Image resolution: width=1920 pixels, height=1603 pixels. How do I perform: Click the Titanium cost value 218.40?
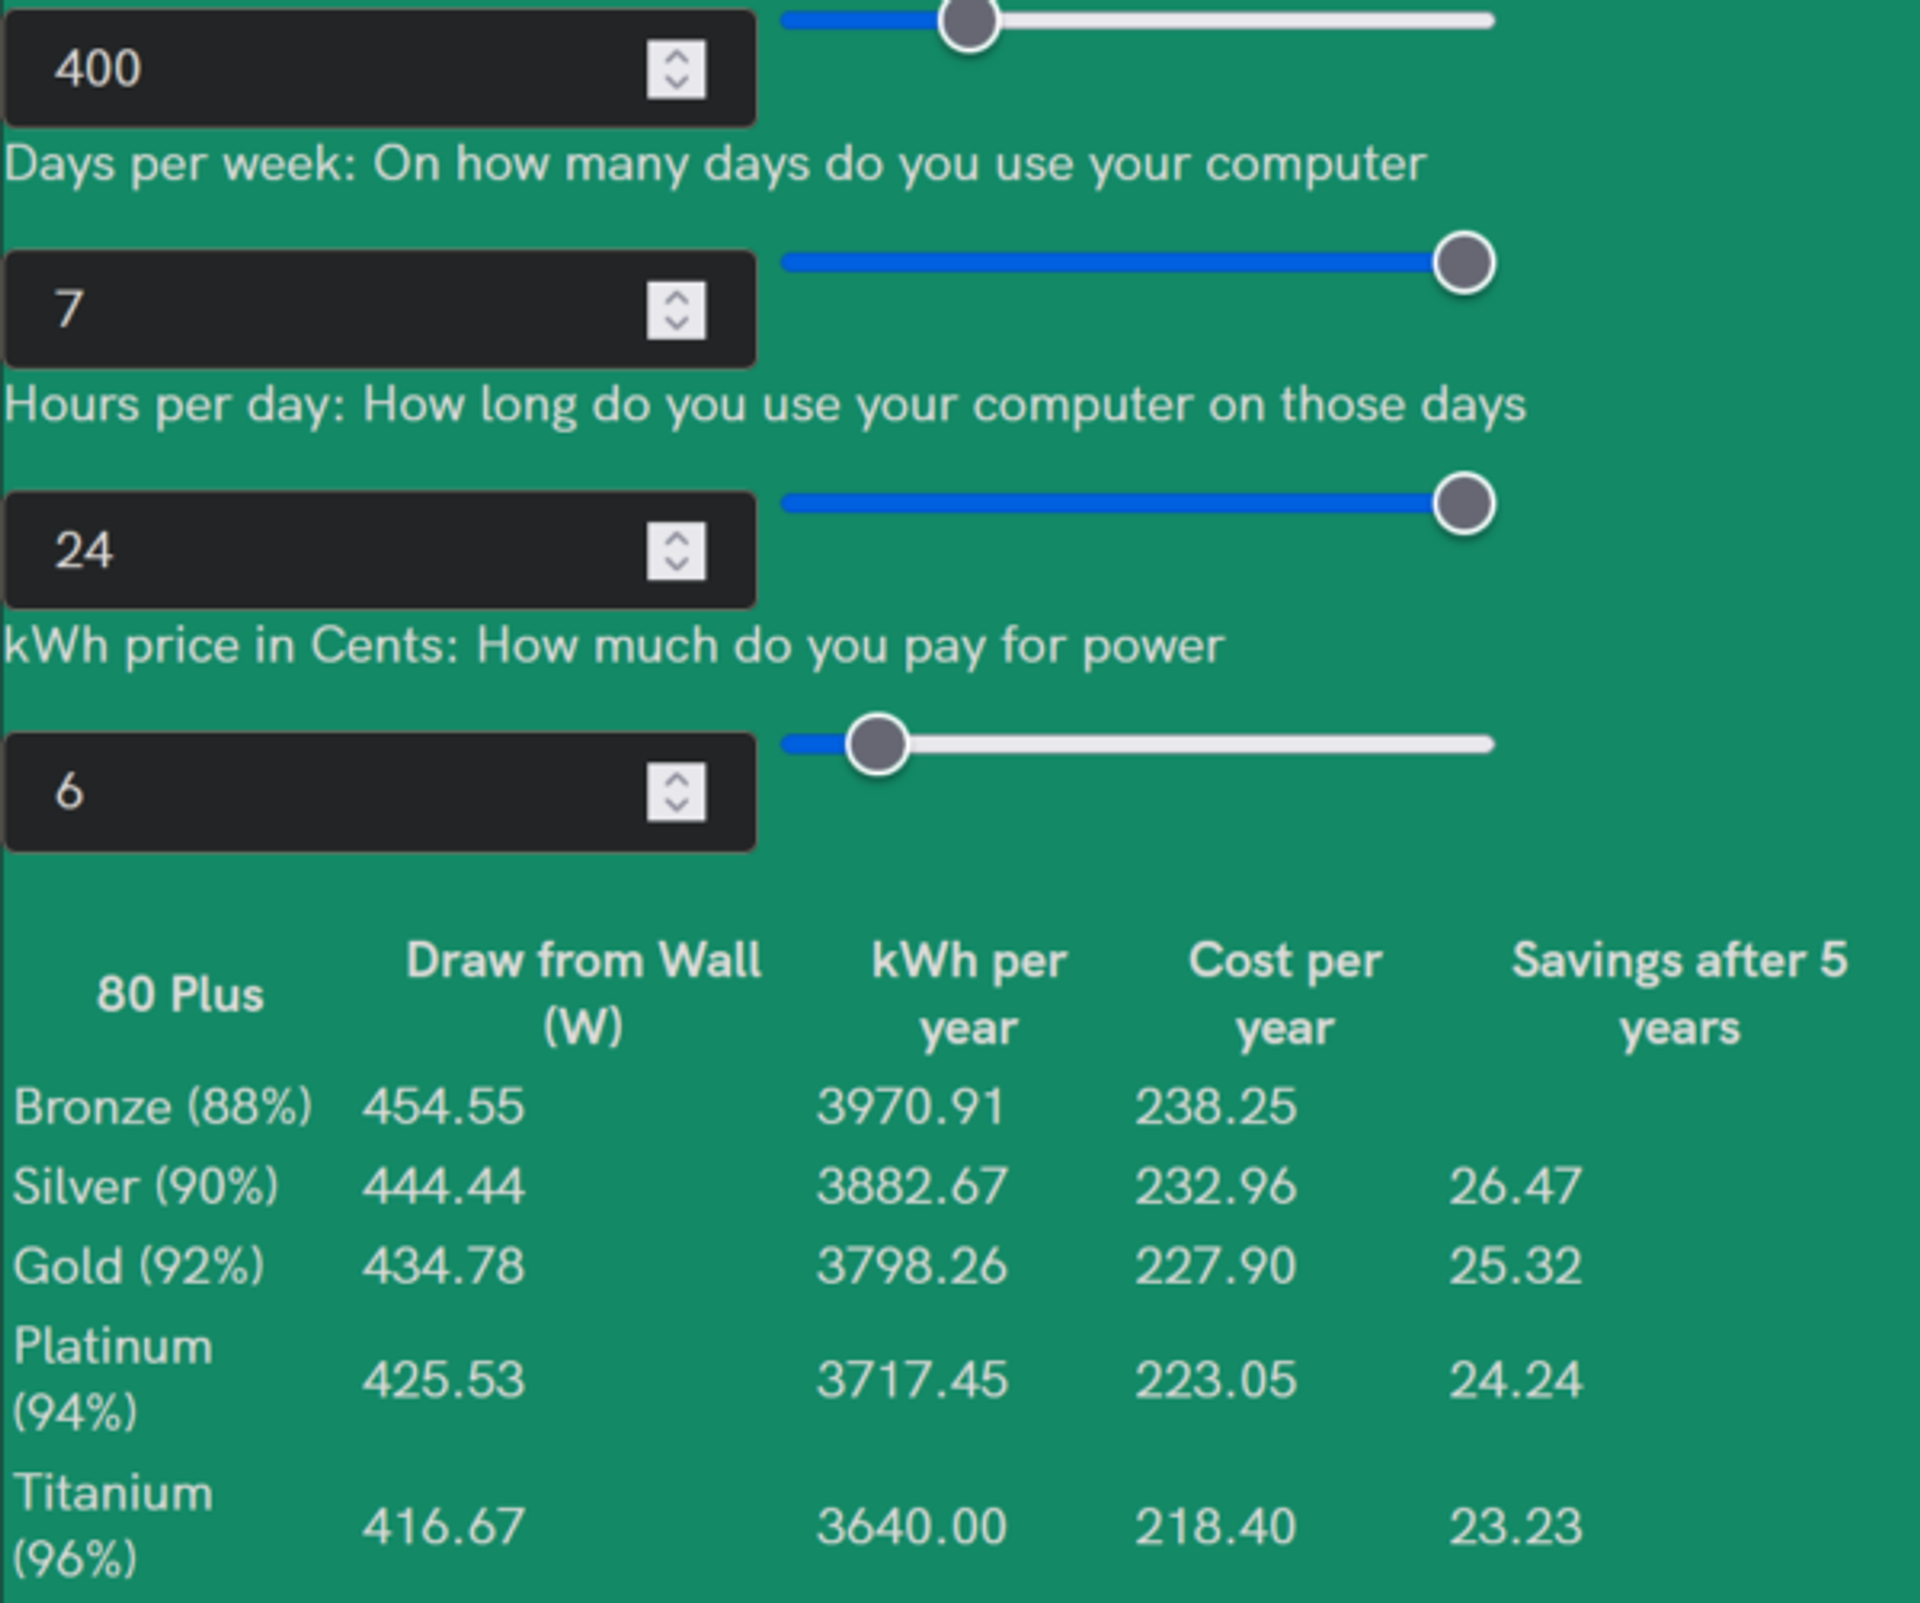1215,1527
